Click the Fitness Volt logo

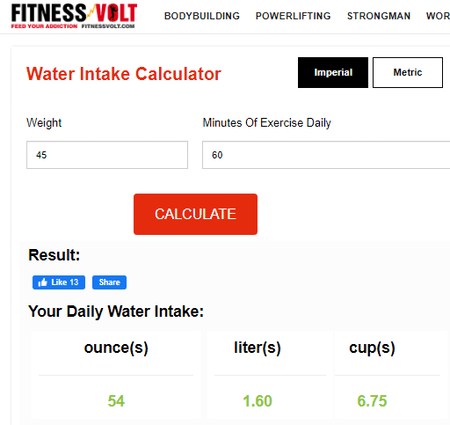(x=74, y=16)
